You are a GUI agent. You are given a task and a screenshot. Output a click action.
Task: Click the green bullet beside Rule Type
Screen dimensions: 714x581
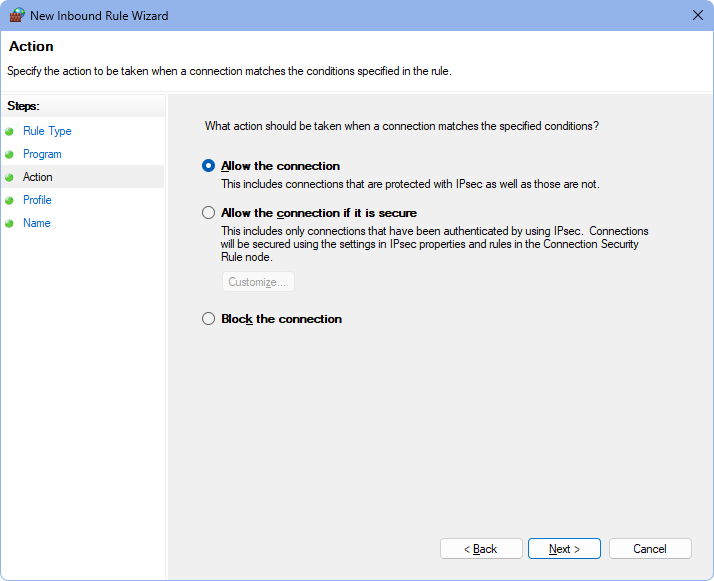pos(10,131)
